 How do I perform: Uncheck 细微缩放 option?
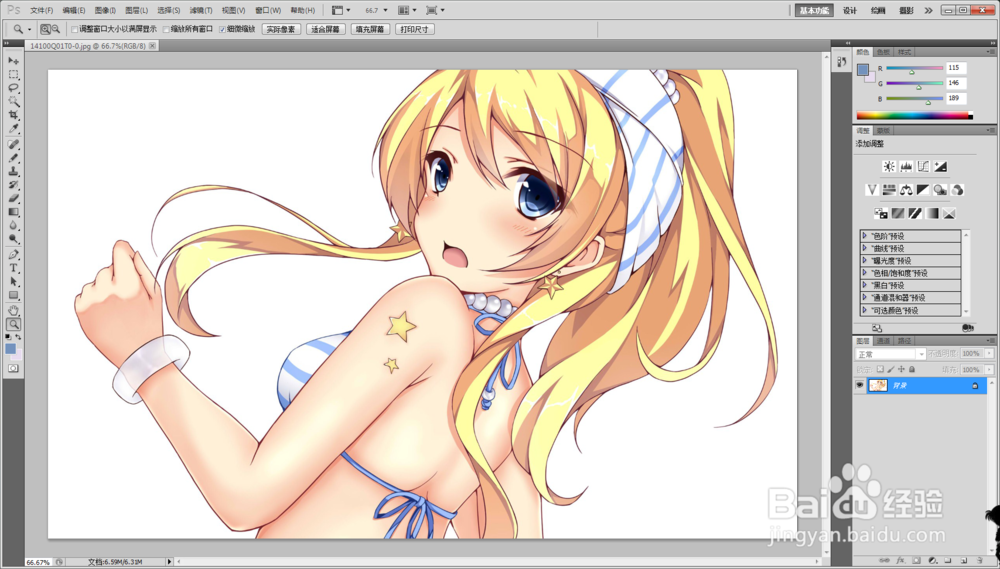click(222, 29)
